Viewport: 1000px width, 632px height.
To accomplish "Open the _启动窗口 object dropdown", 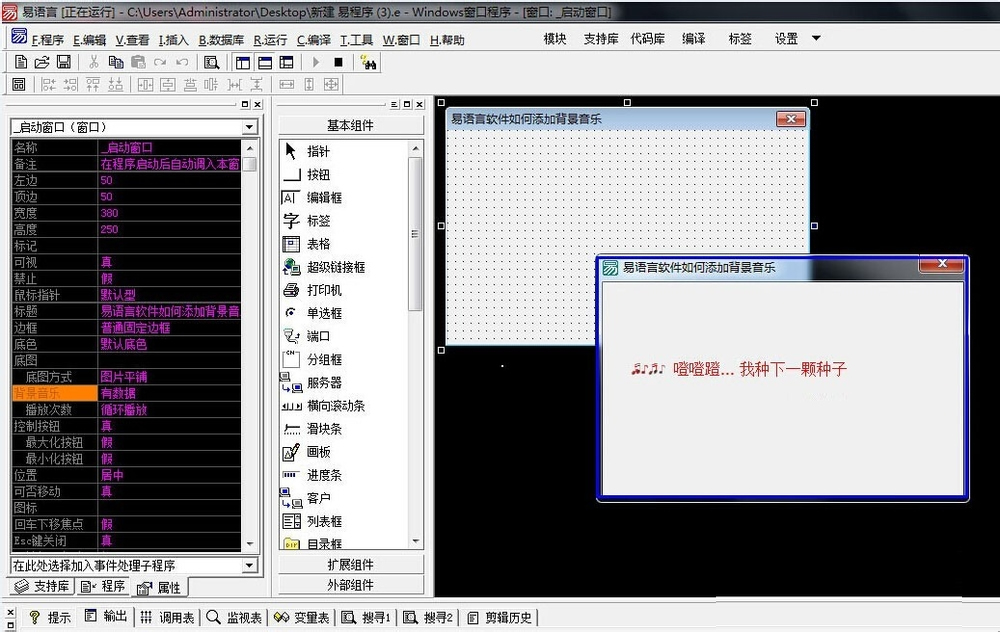I will (x=250, y=128).
